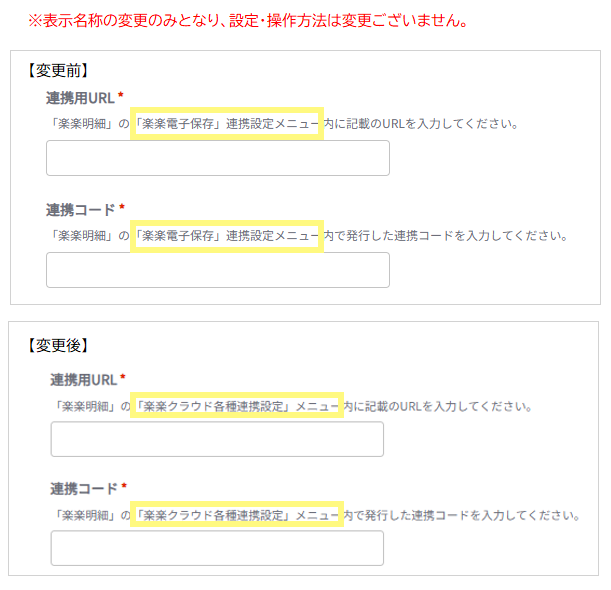611x590 pixels.
Task: Click the 連携コード input field under 変更前
Action: point(217,270)
